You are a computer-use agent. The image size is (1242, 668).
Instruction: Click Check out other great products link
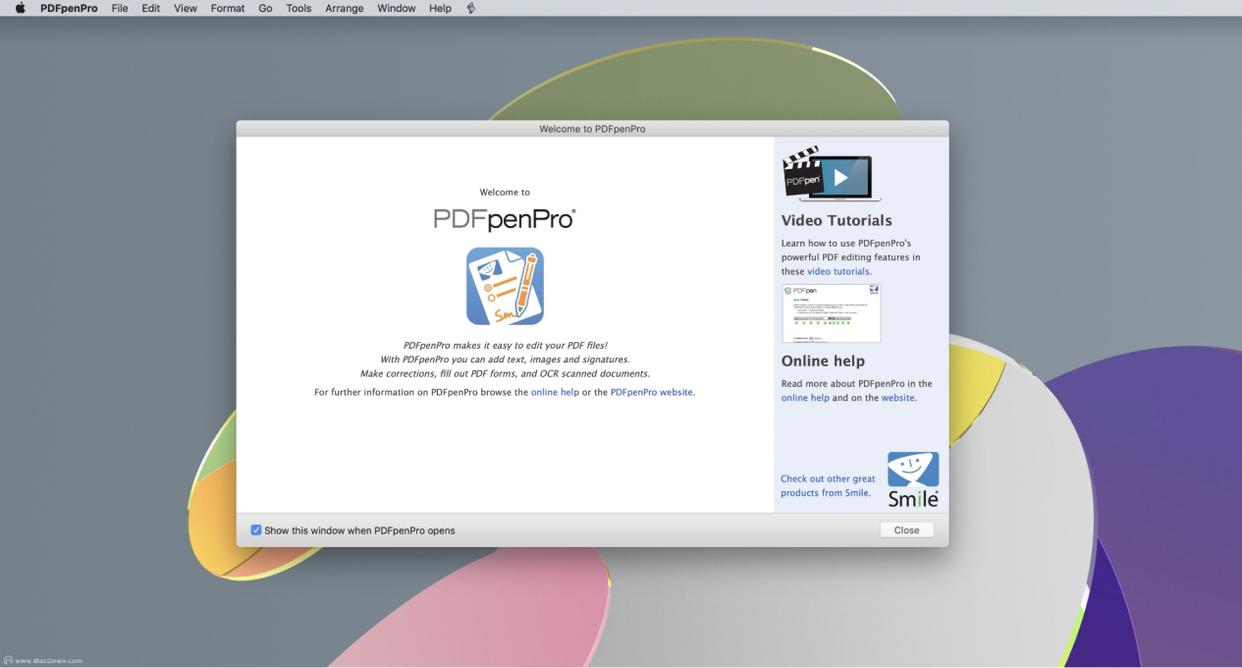[827, 485]
